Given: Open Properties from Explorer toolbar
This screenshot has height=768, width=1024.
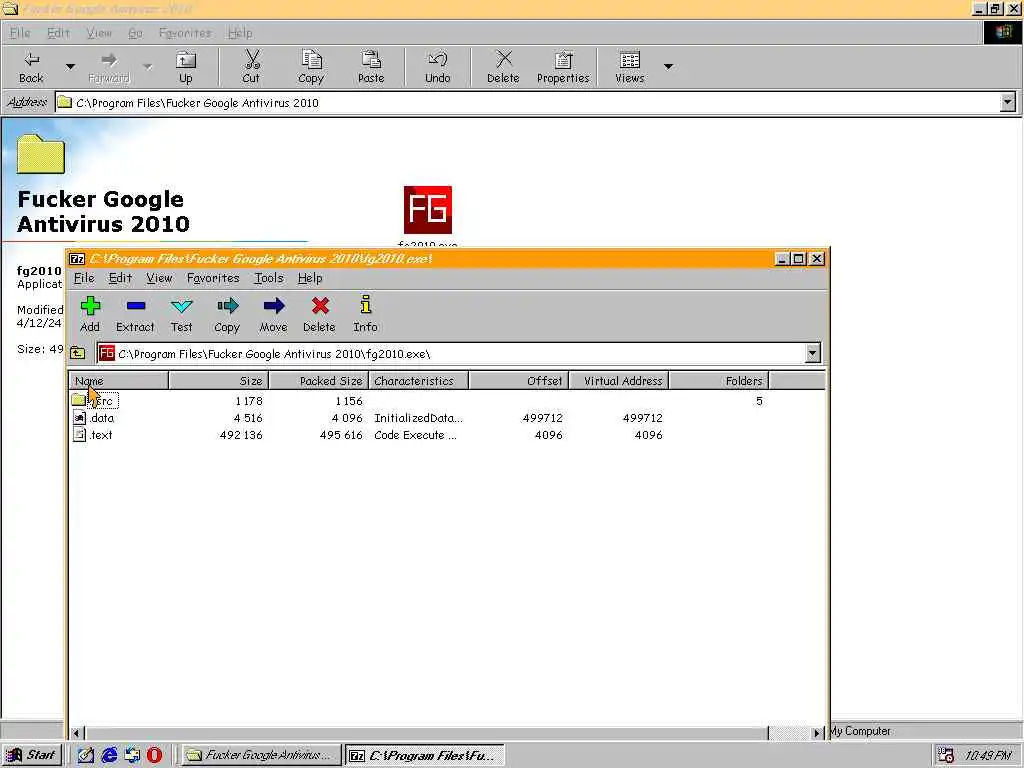Looking at the screenshot, I should (x=563, y=67).
